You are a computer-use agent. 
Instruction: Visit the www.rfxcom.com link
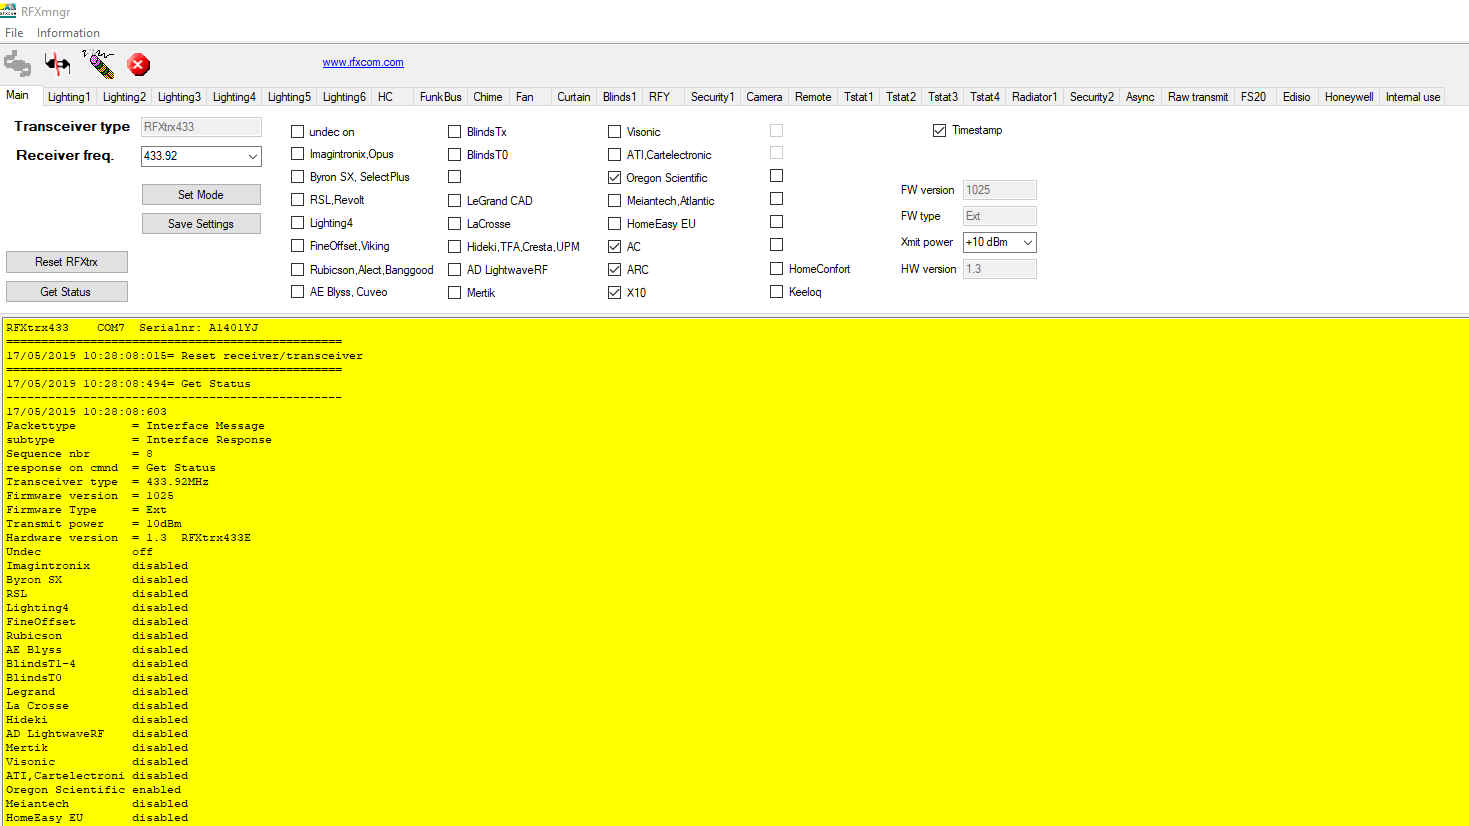click(x=363, y=62)
